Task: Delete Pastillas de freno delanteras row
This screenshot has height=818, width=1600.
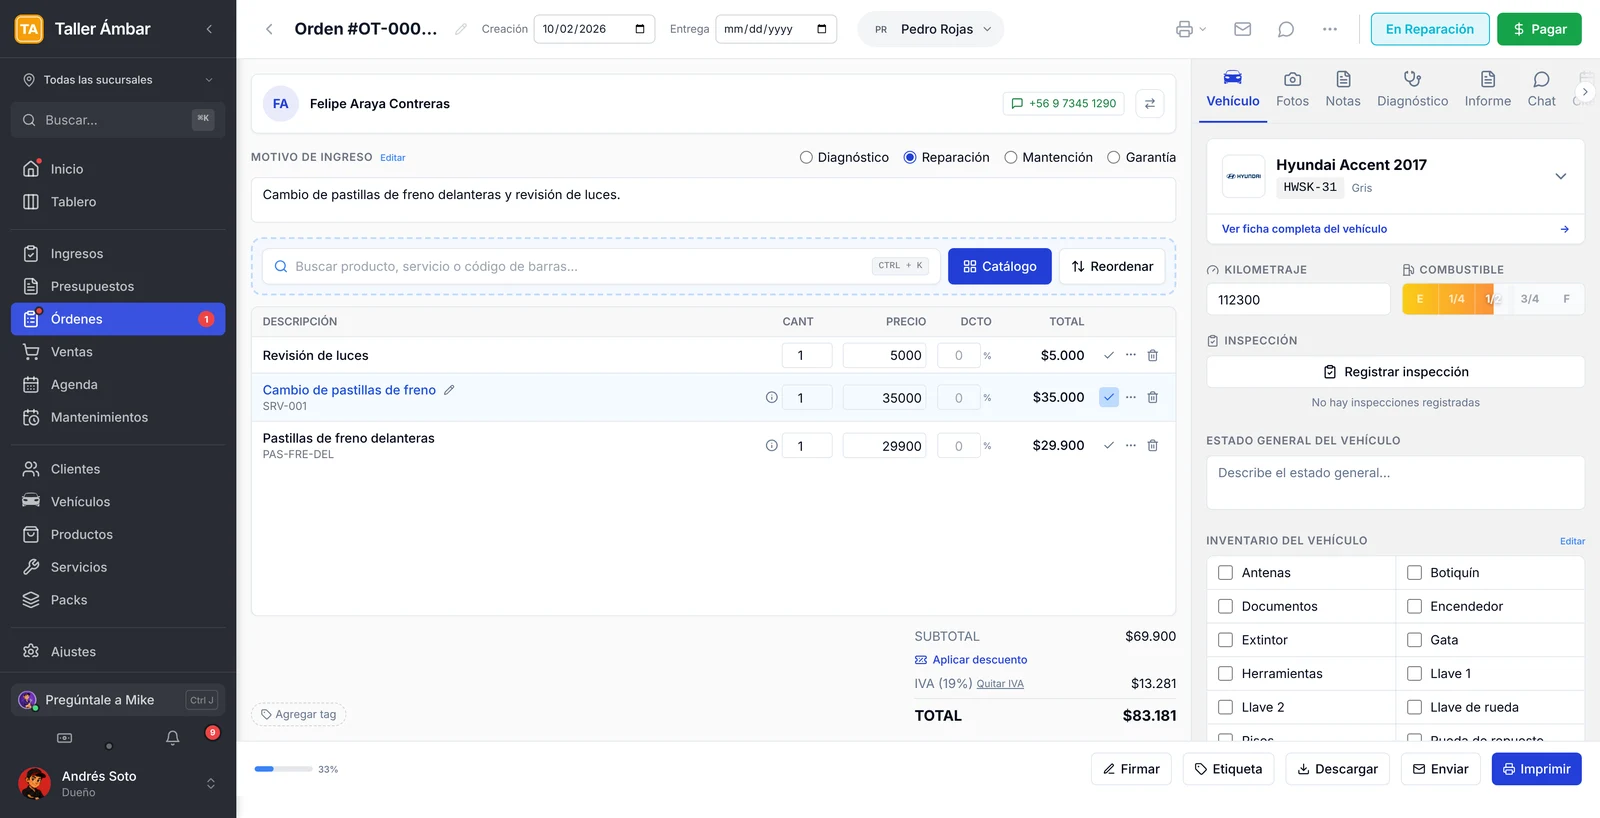Action: coord(1152,445)
